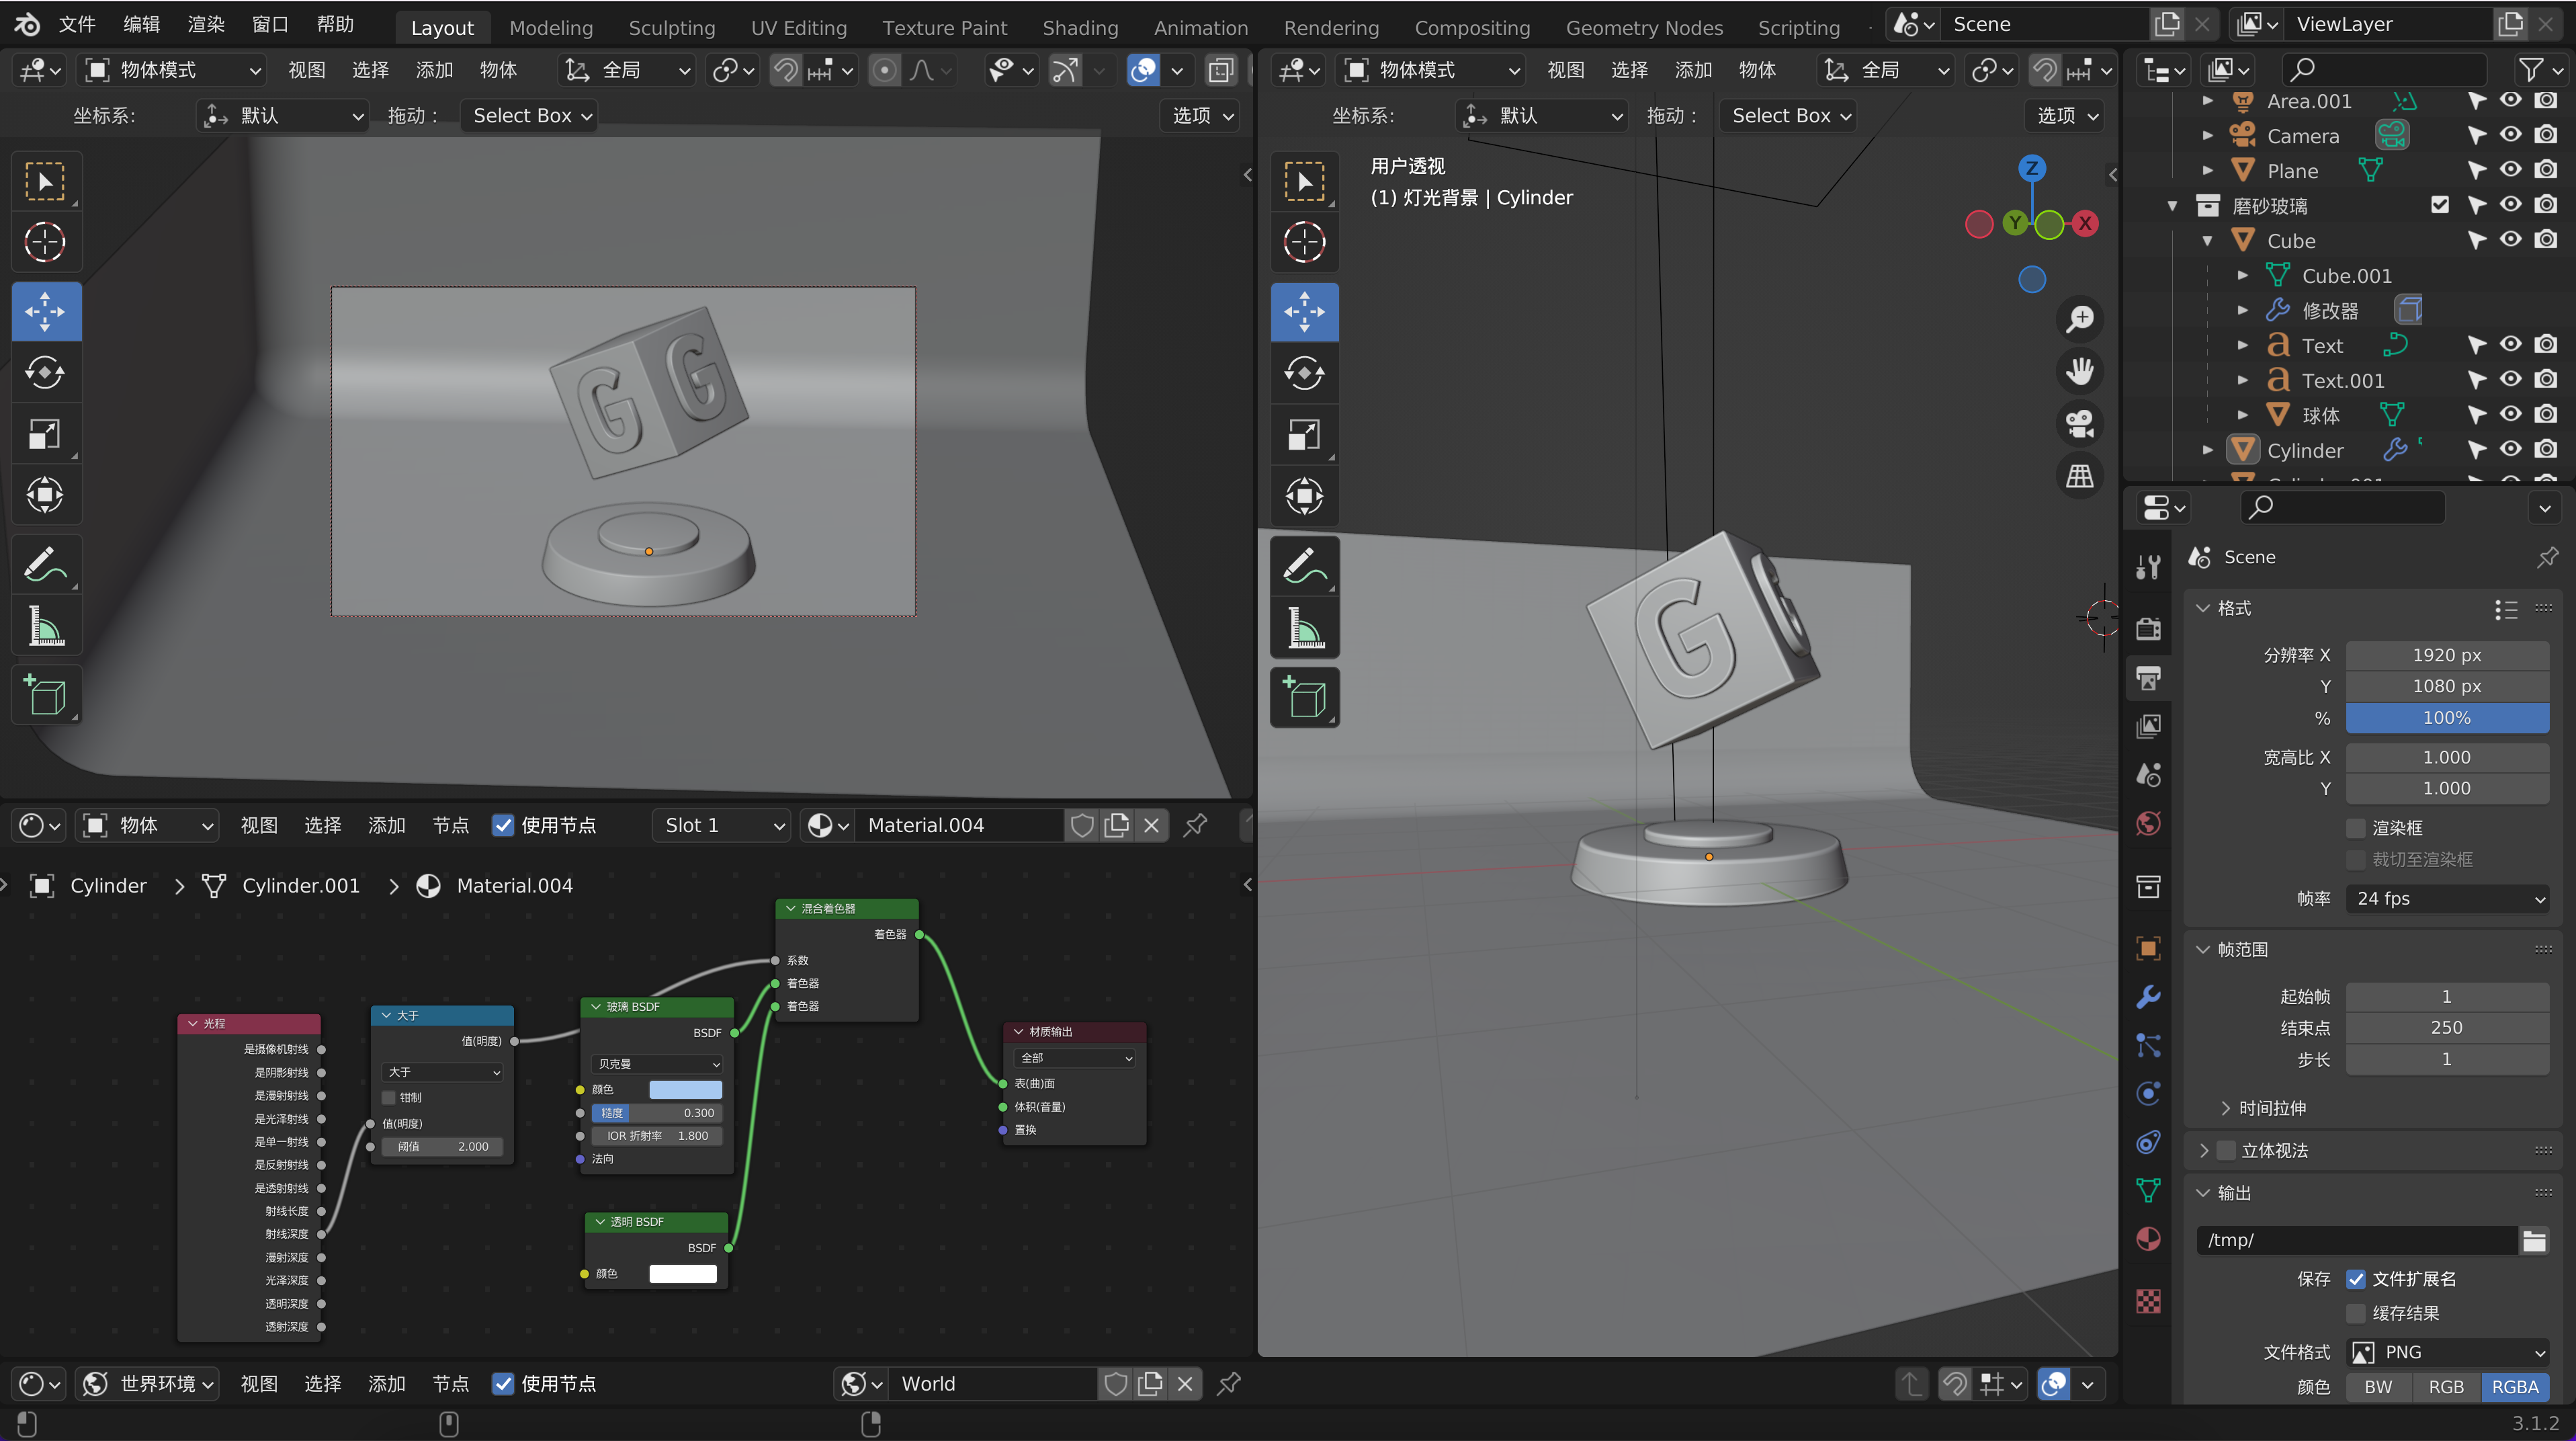Click the Add Cube tool in left viewport

[45, 695]
